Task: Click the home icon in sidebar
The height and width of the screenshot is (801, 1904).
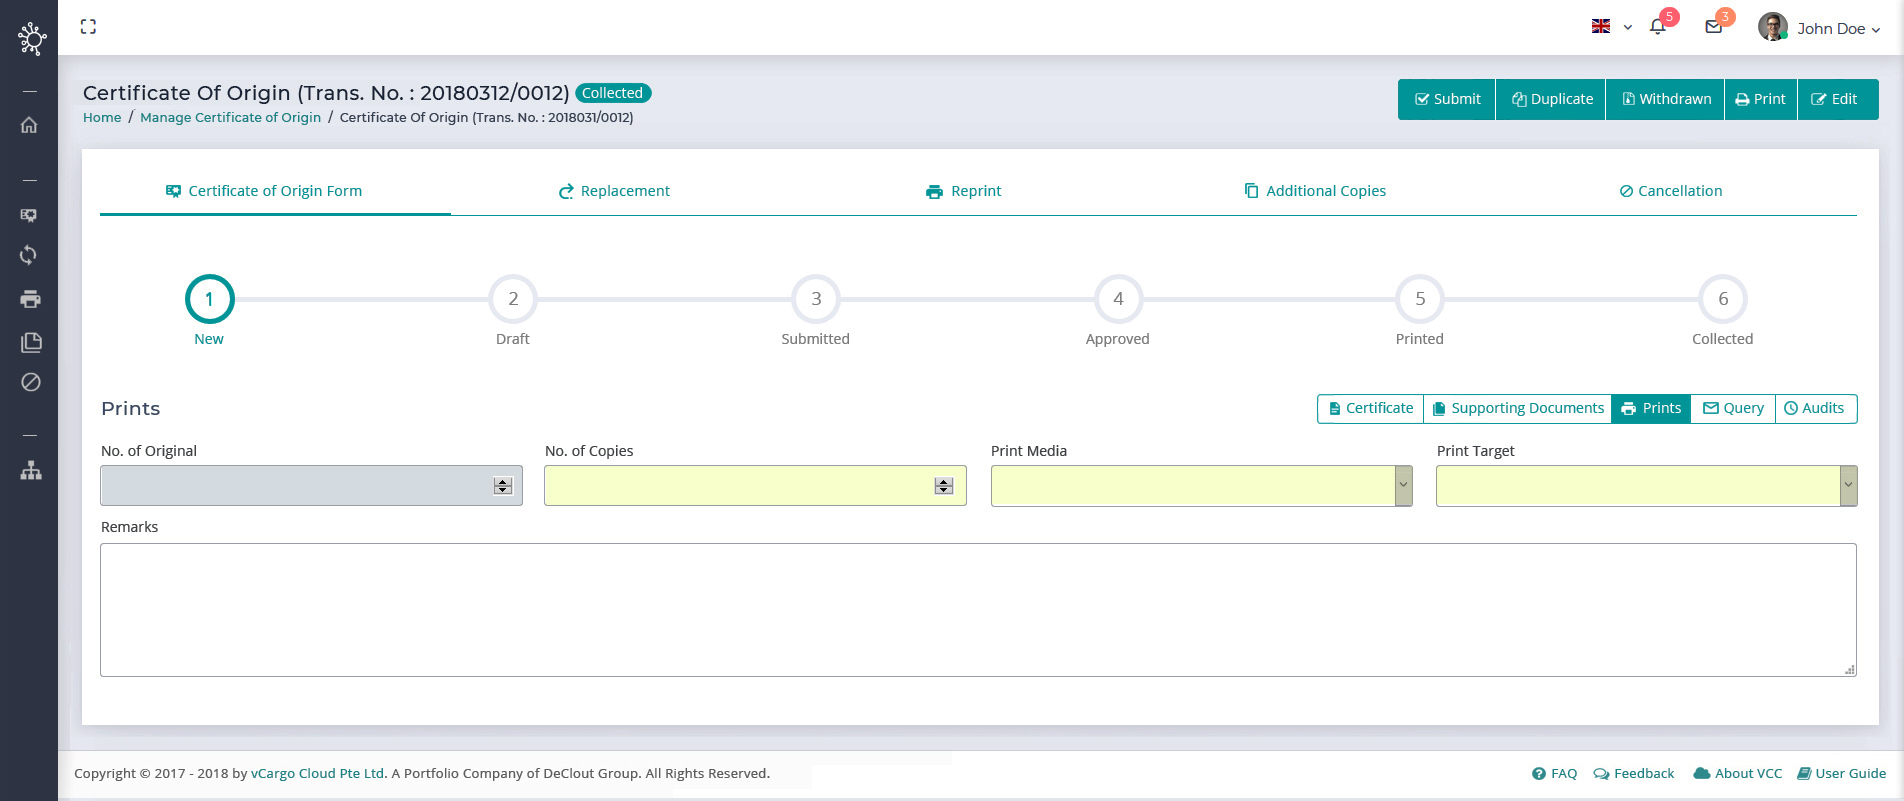Action: pyautogui.click(x=30, y=125)
